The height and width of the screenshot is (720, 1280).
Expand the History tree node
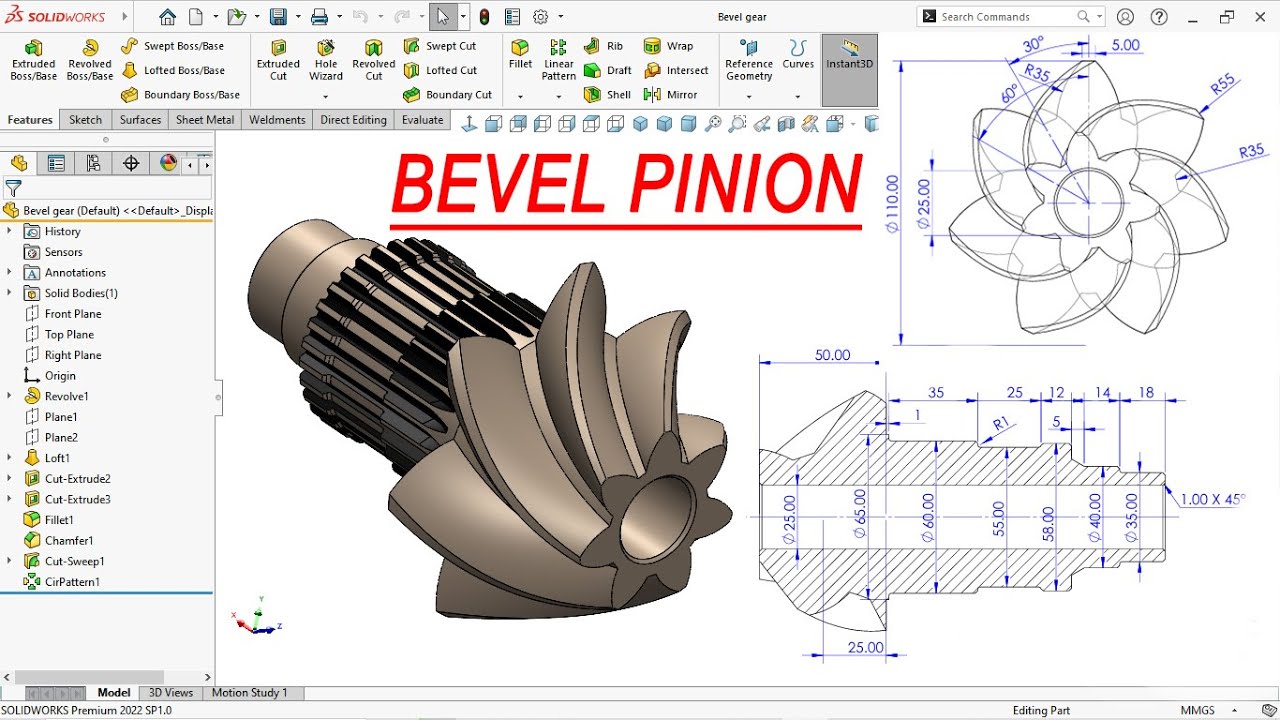[9, 231]
